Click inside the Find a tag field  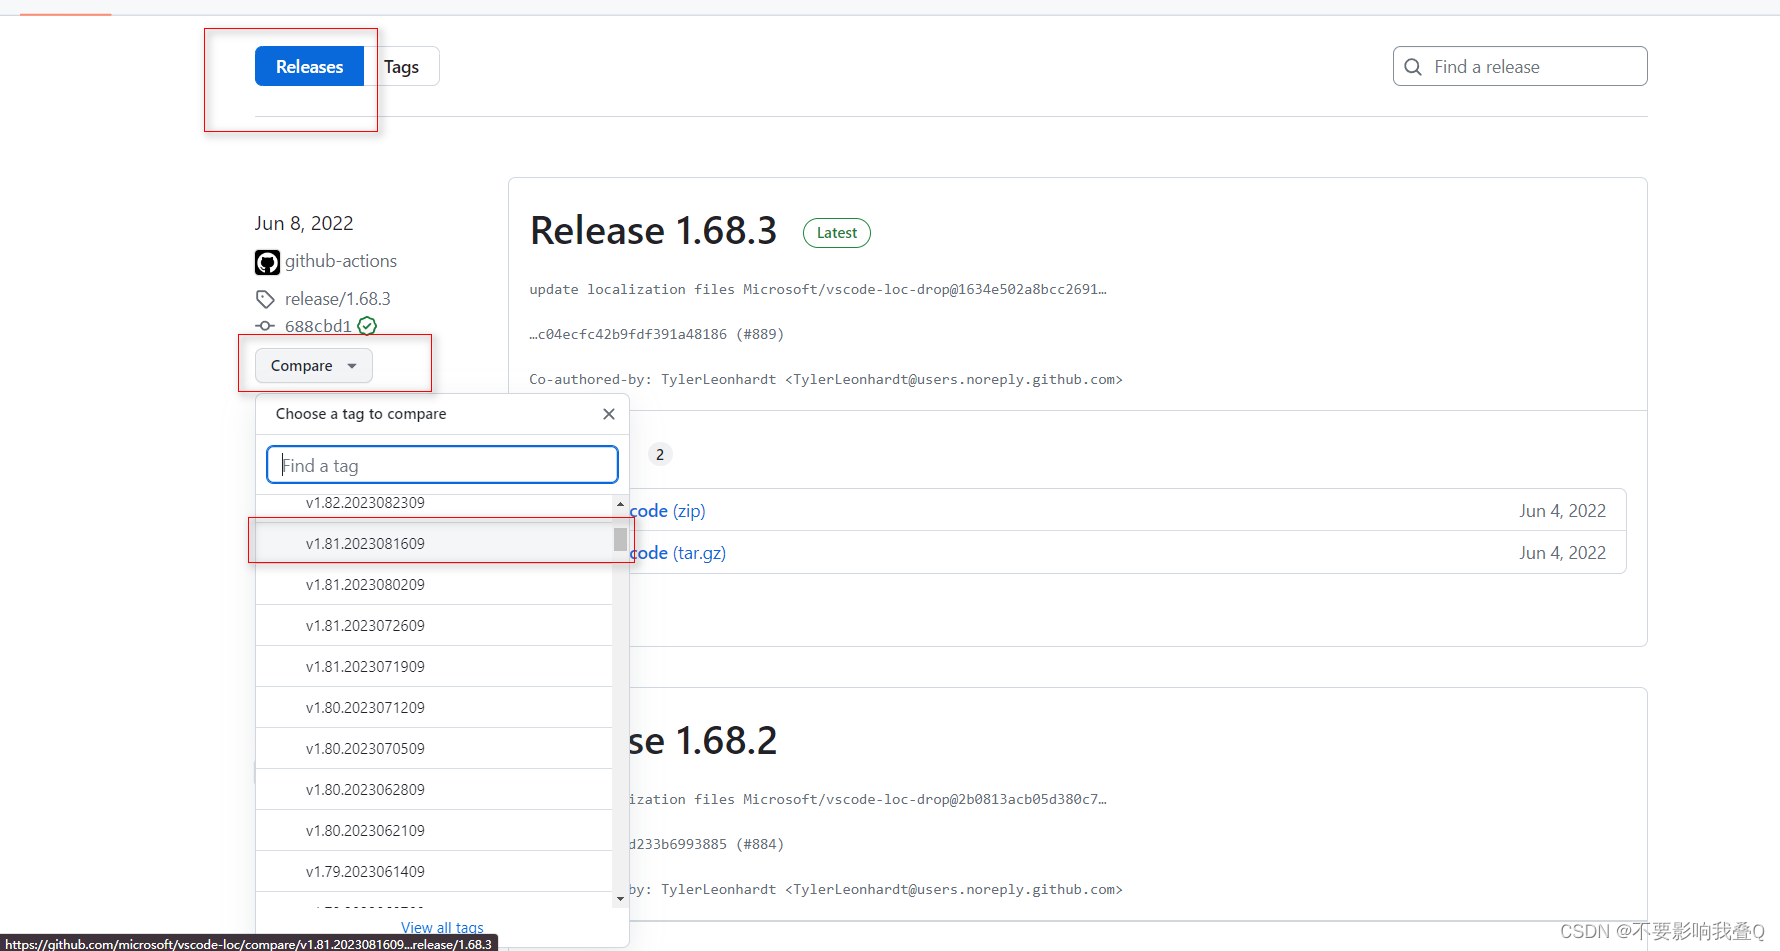pos(442,464)
